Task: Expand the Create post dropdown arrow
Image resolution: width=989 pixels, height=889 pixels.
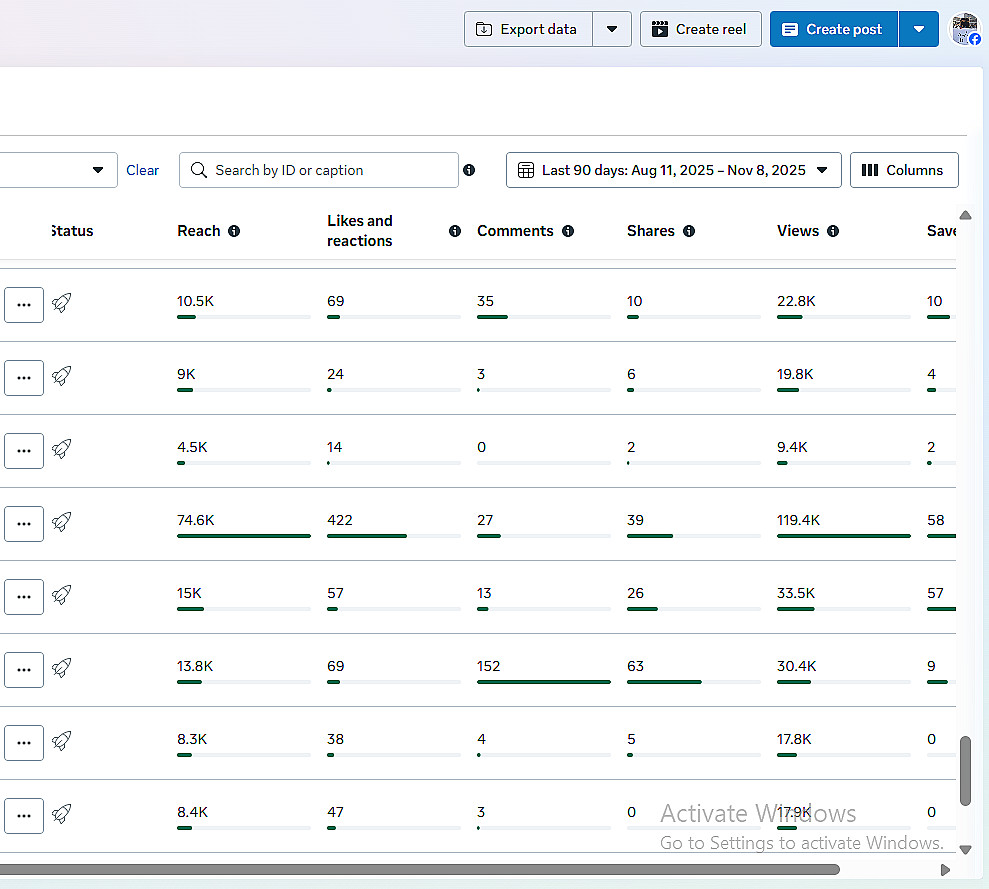Action: pos(919,29)
